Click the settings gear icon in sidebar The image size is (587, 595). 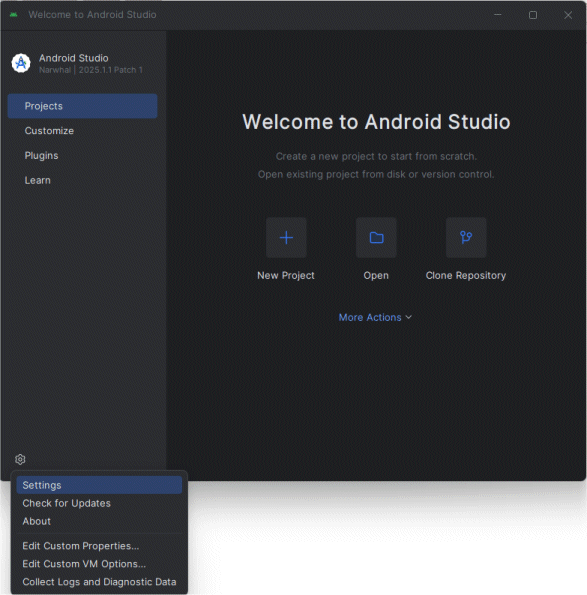(x=20, y=460)
